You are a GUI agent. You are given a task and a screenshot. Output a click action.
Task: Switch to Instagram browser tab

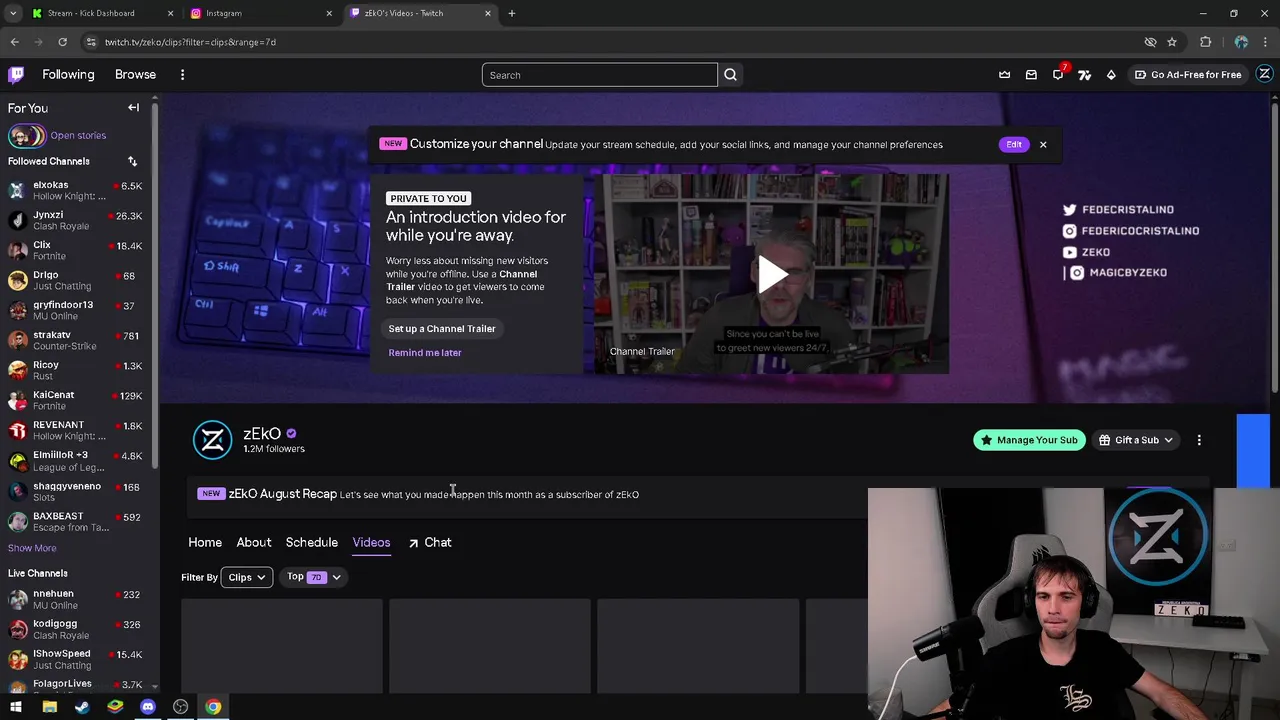pos(262,13)
